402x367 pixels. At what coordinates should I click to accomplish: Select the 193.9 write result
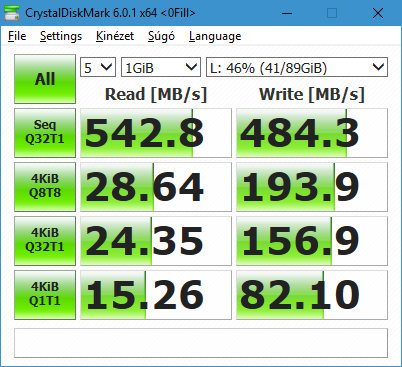coord(312,187)
